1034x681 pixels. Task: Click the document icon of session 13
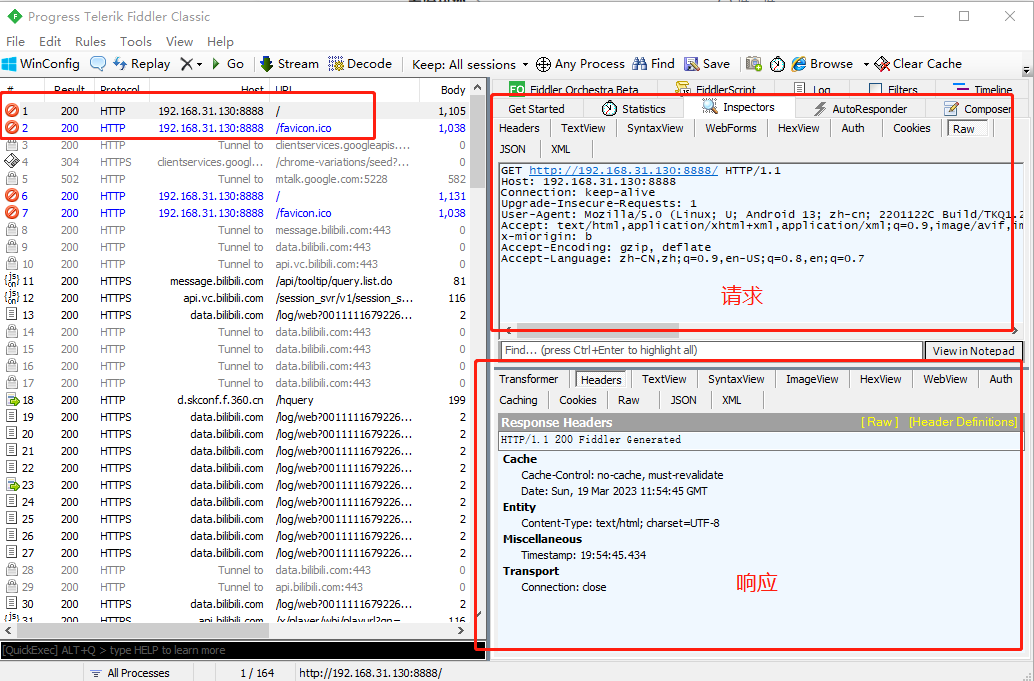click(11, 314)
